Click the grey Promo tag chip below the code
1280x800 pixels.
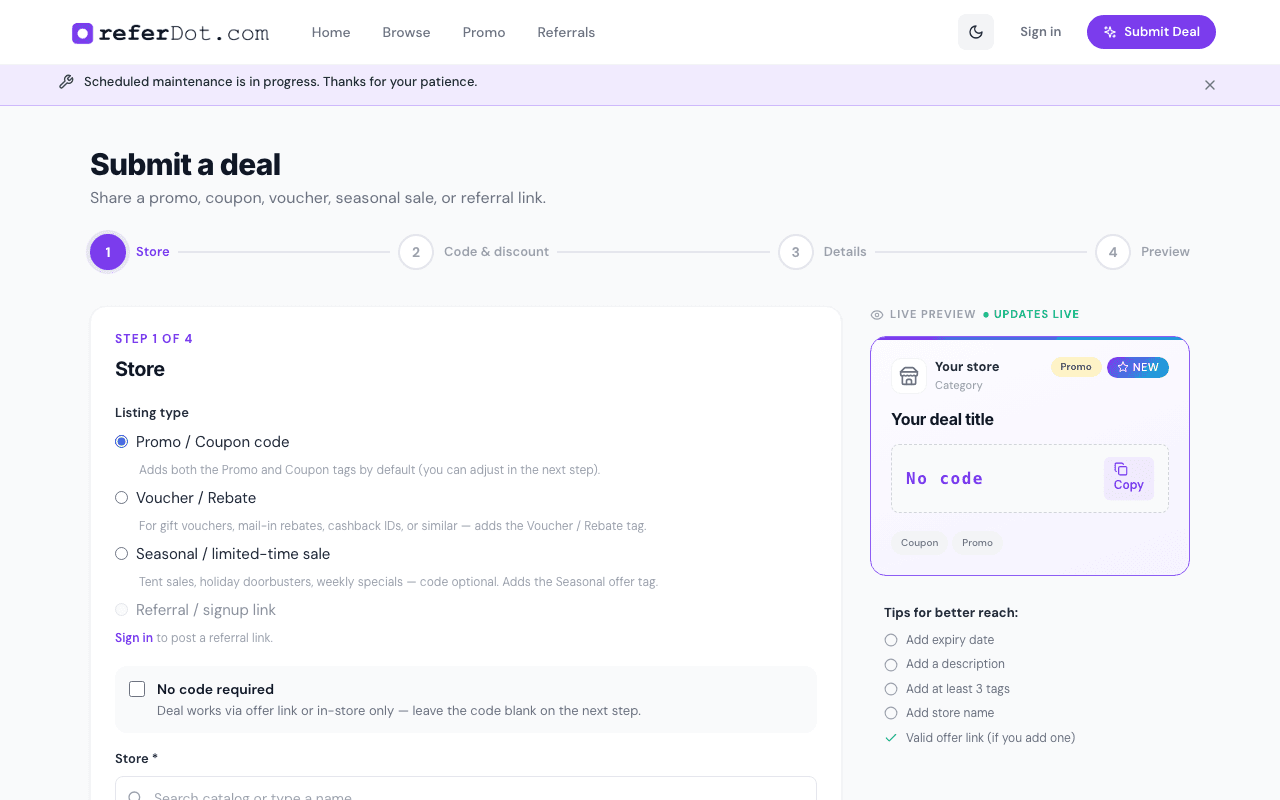pos(977,543)
